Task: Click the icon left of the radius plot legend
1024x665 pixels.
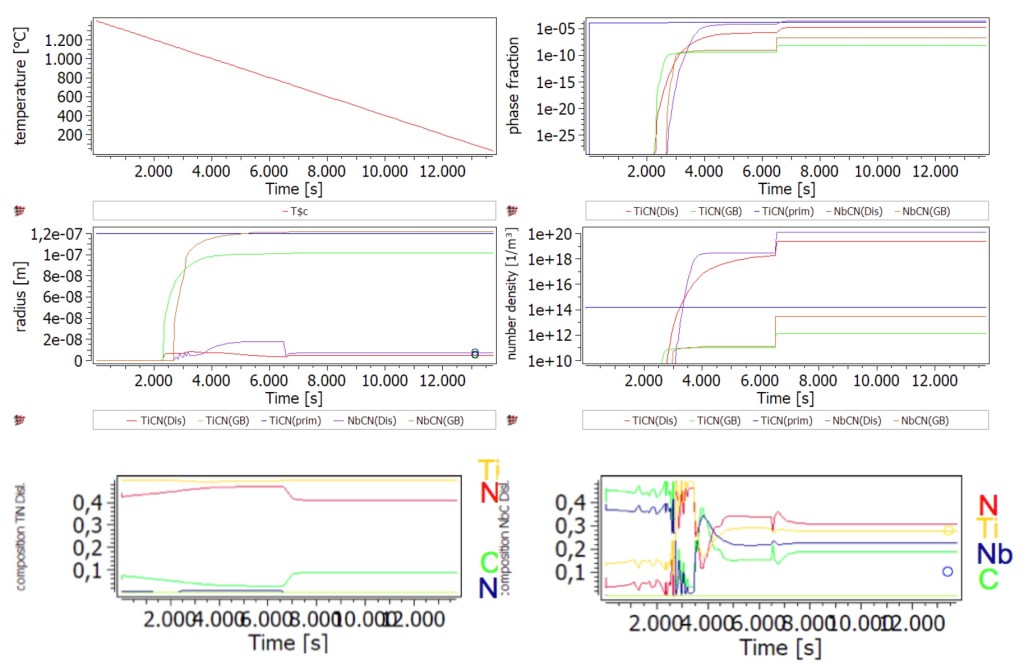Action: point(15,419)
